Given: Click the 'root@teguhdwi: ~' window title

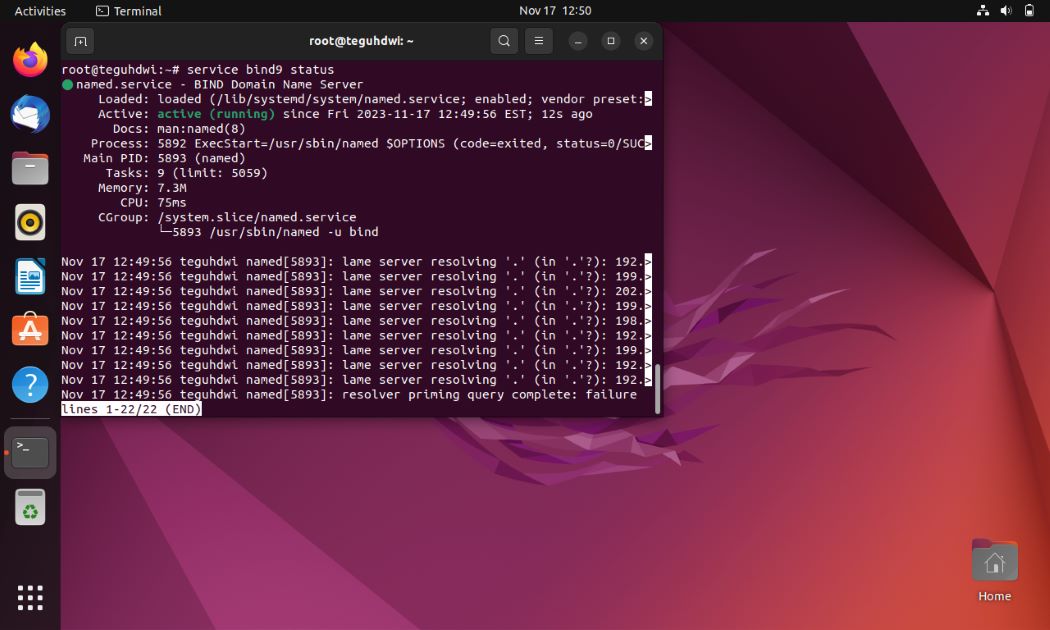Looking at the screenshot, I should pyautogui.click(x=361, y=42).
